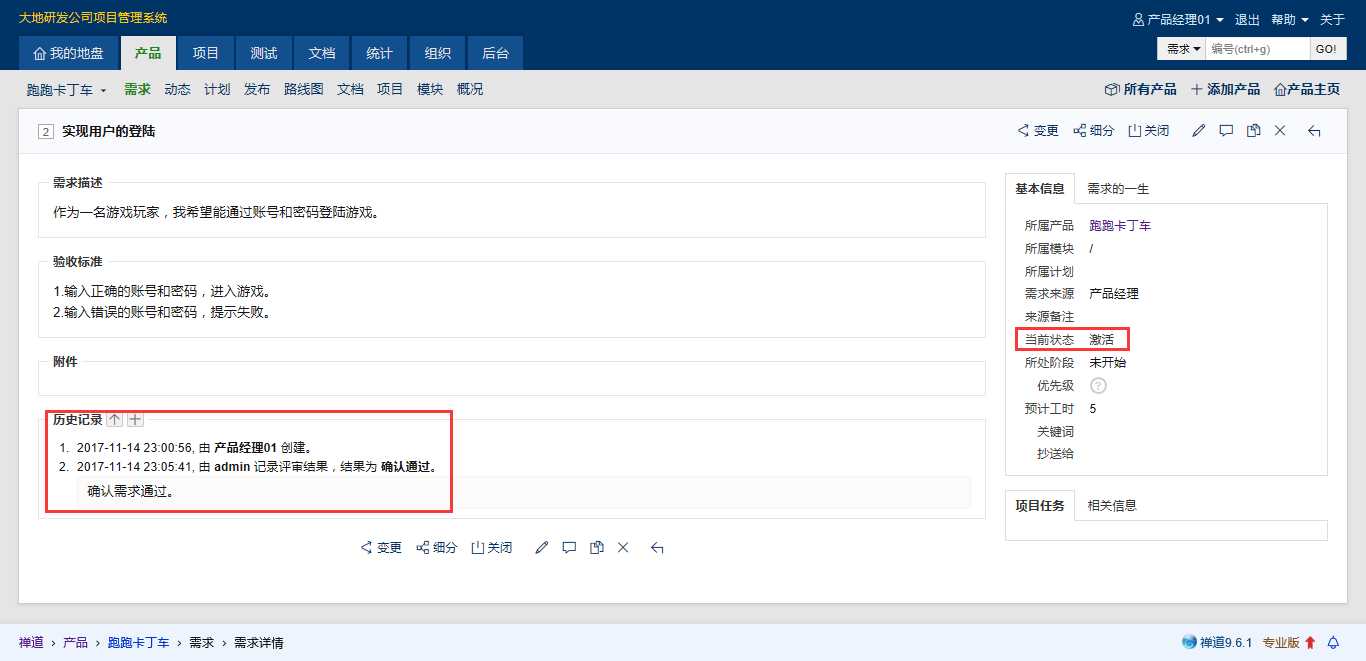Open the 发布 submenu item
The image size is (1366, 661).
(257, 89)
